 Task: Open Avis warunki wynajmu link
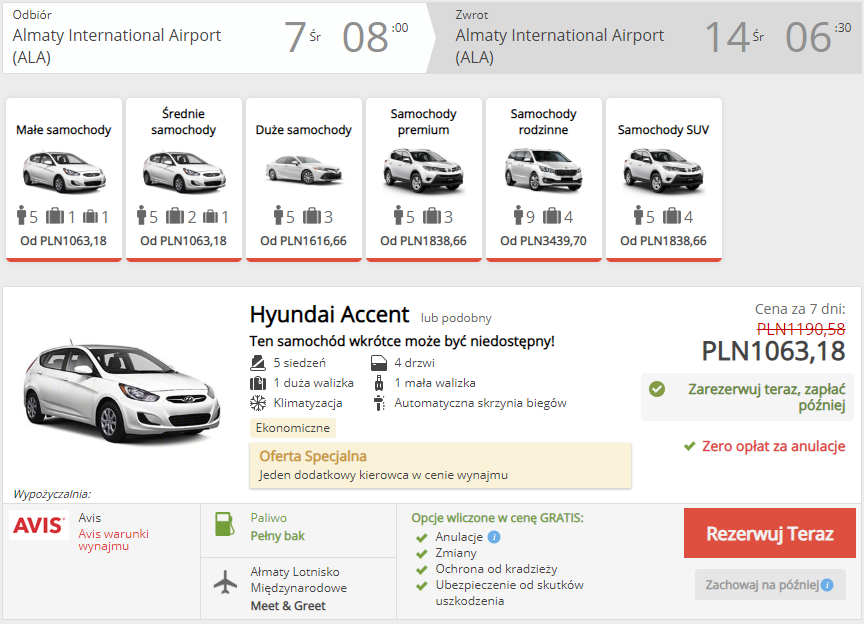coord(114,540)
